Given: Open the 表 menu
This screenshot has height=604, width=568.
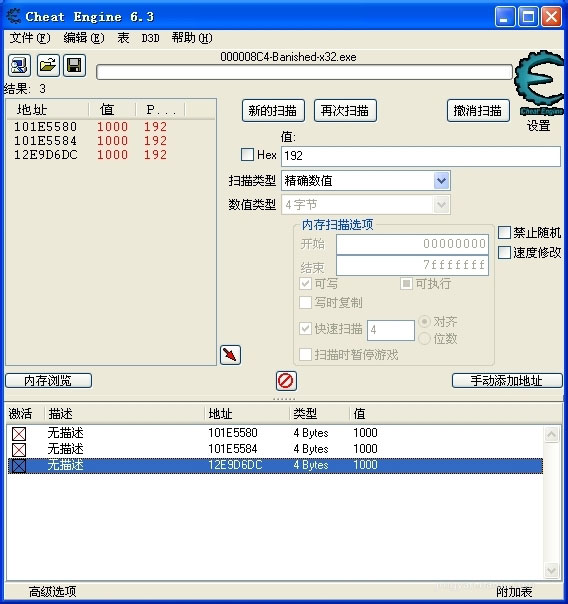Looking at the screenshot, I should click(x=123, y=38).
